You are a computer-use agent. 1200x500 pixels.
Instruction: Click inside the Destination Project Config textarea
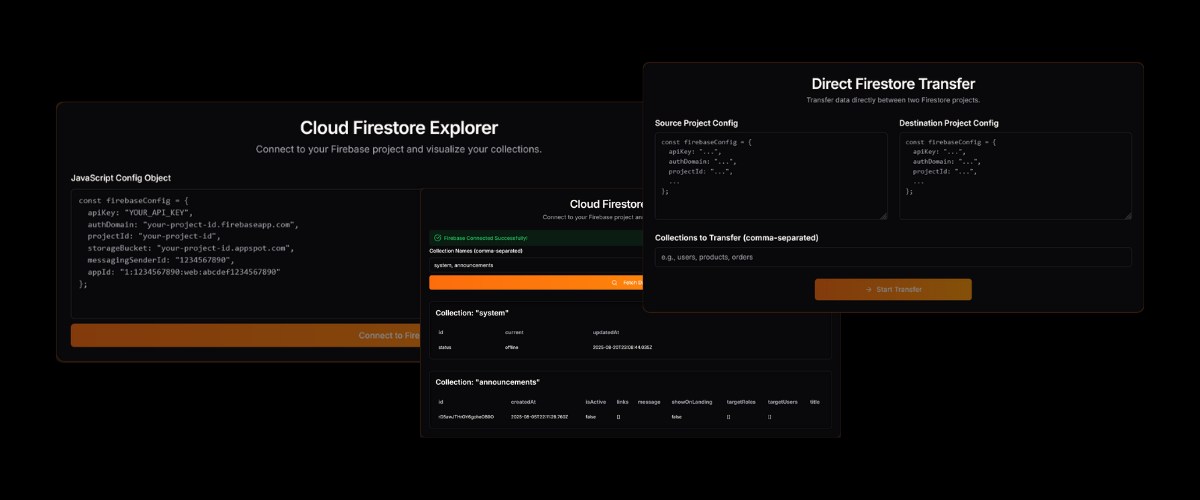pyautogui.click(x=1015, y=176)
